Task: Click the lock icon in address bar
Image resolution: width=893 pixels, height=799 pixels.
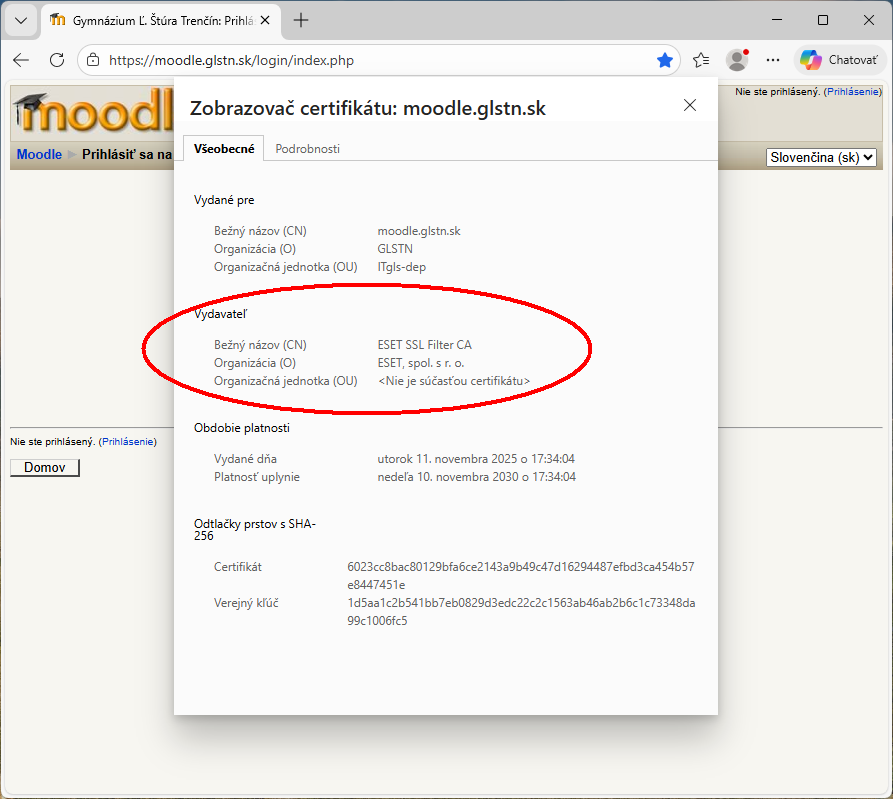Action: coord(93,60)
